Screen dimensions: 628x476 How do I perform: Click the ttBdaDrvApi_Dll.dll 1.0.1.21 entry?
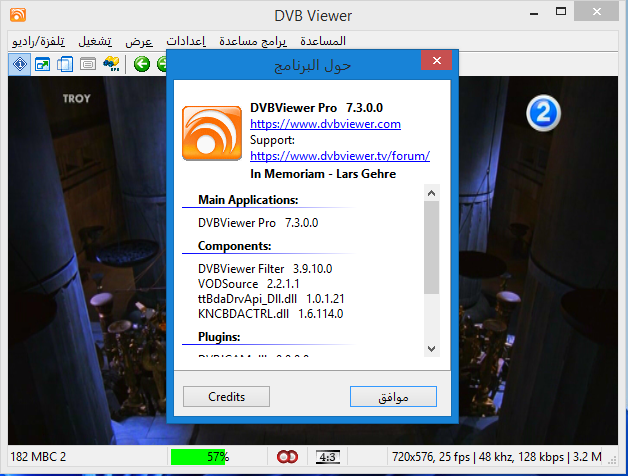(271, 299)
